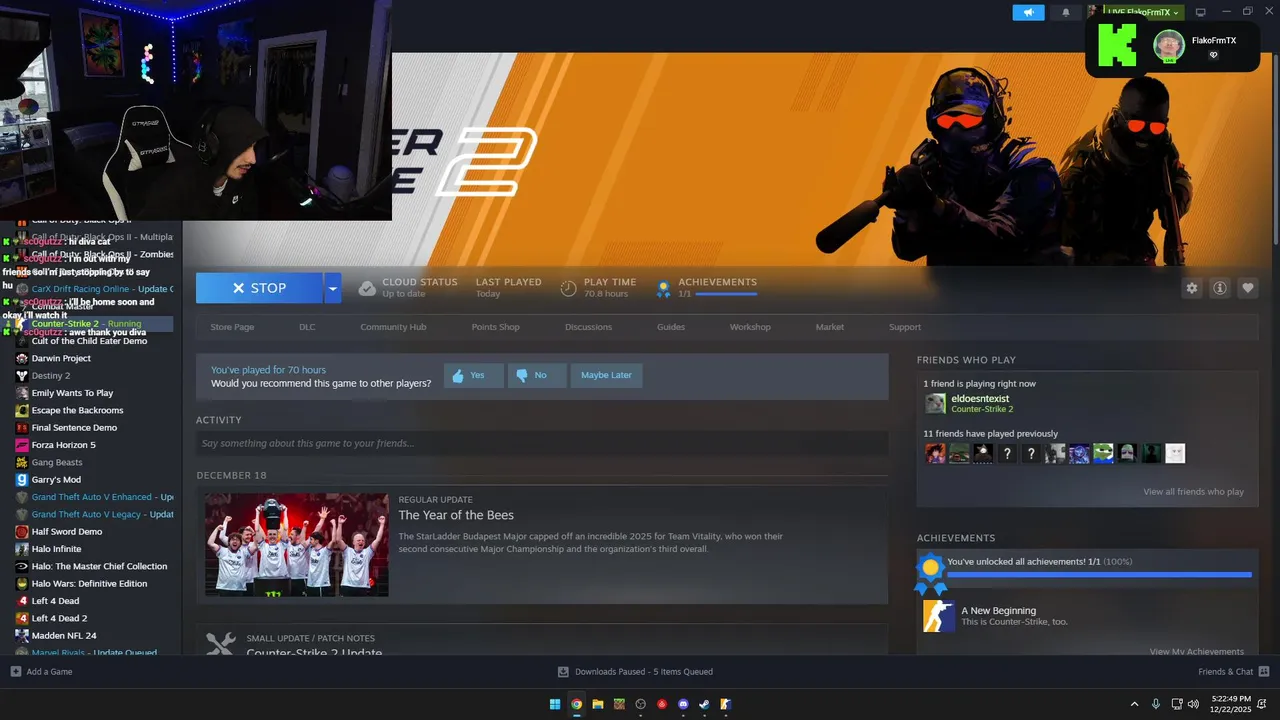Open A New Beginning achievement icon
1280x720 pixels.
coord(938,616)
